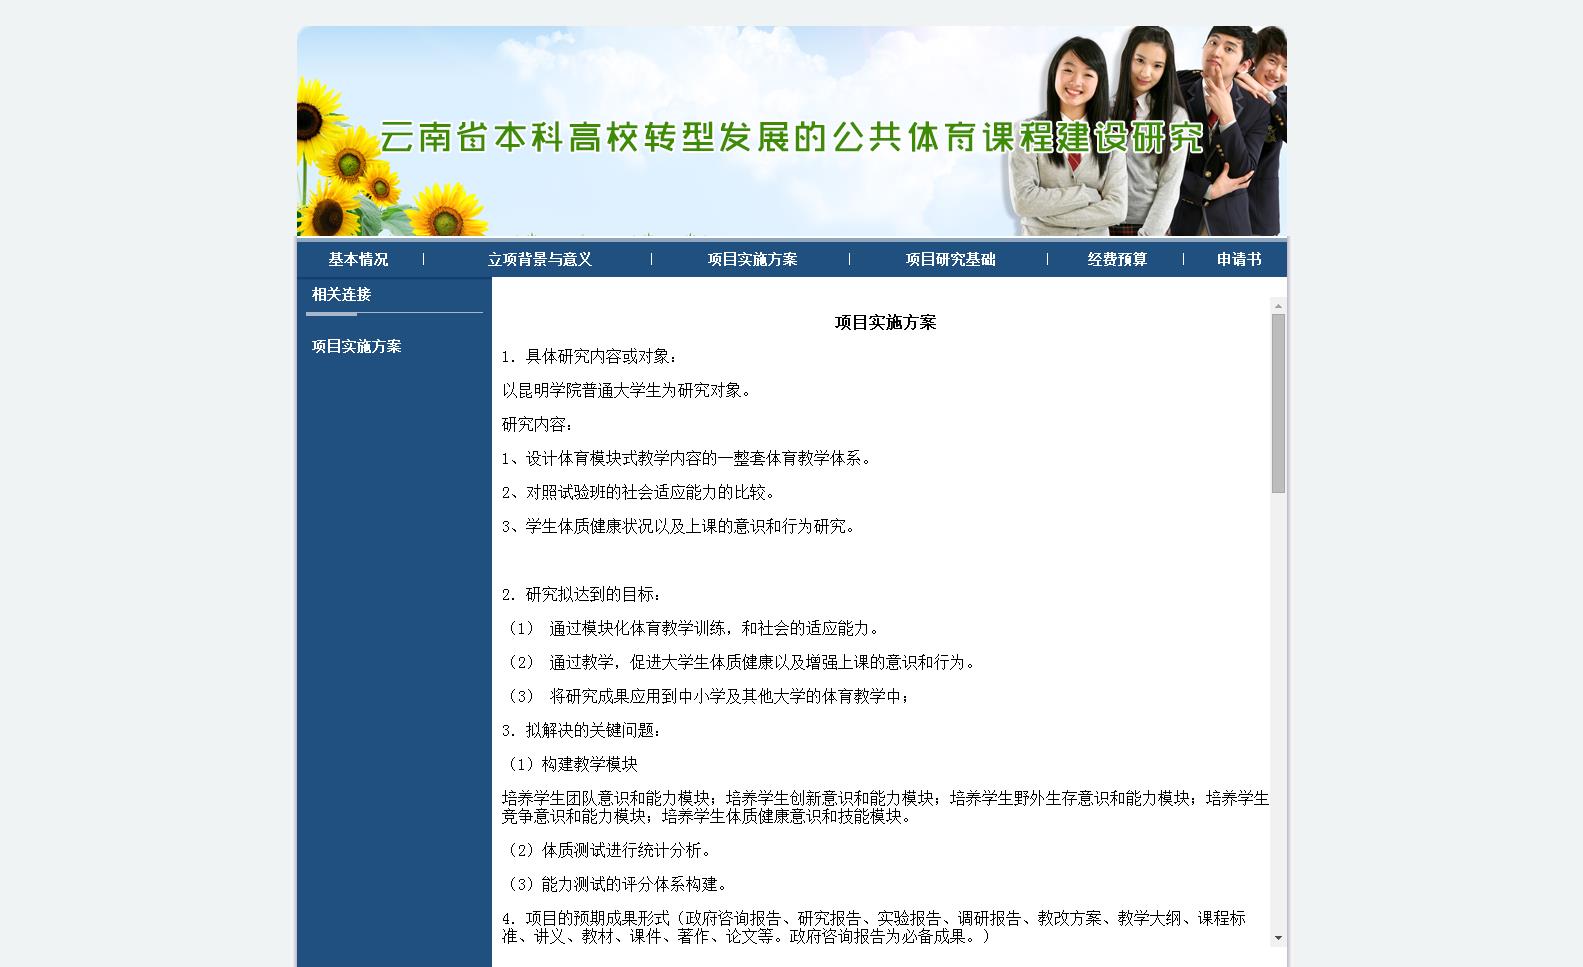Click the section heading 3. 拟解决的关键问题
The image size is (1583, 967).
point(581,731)
